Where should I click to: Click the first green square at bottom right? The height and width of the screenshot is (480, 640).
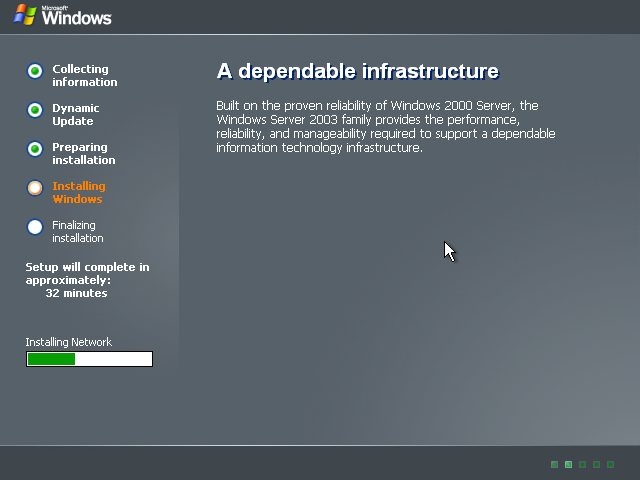click(x=554, y=464)
